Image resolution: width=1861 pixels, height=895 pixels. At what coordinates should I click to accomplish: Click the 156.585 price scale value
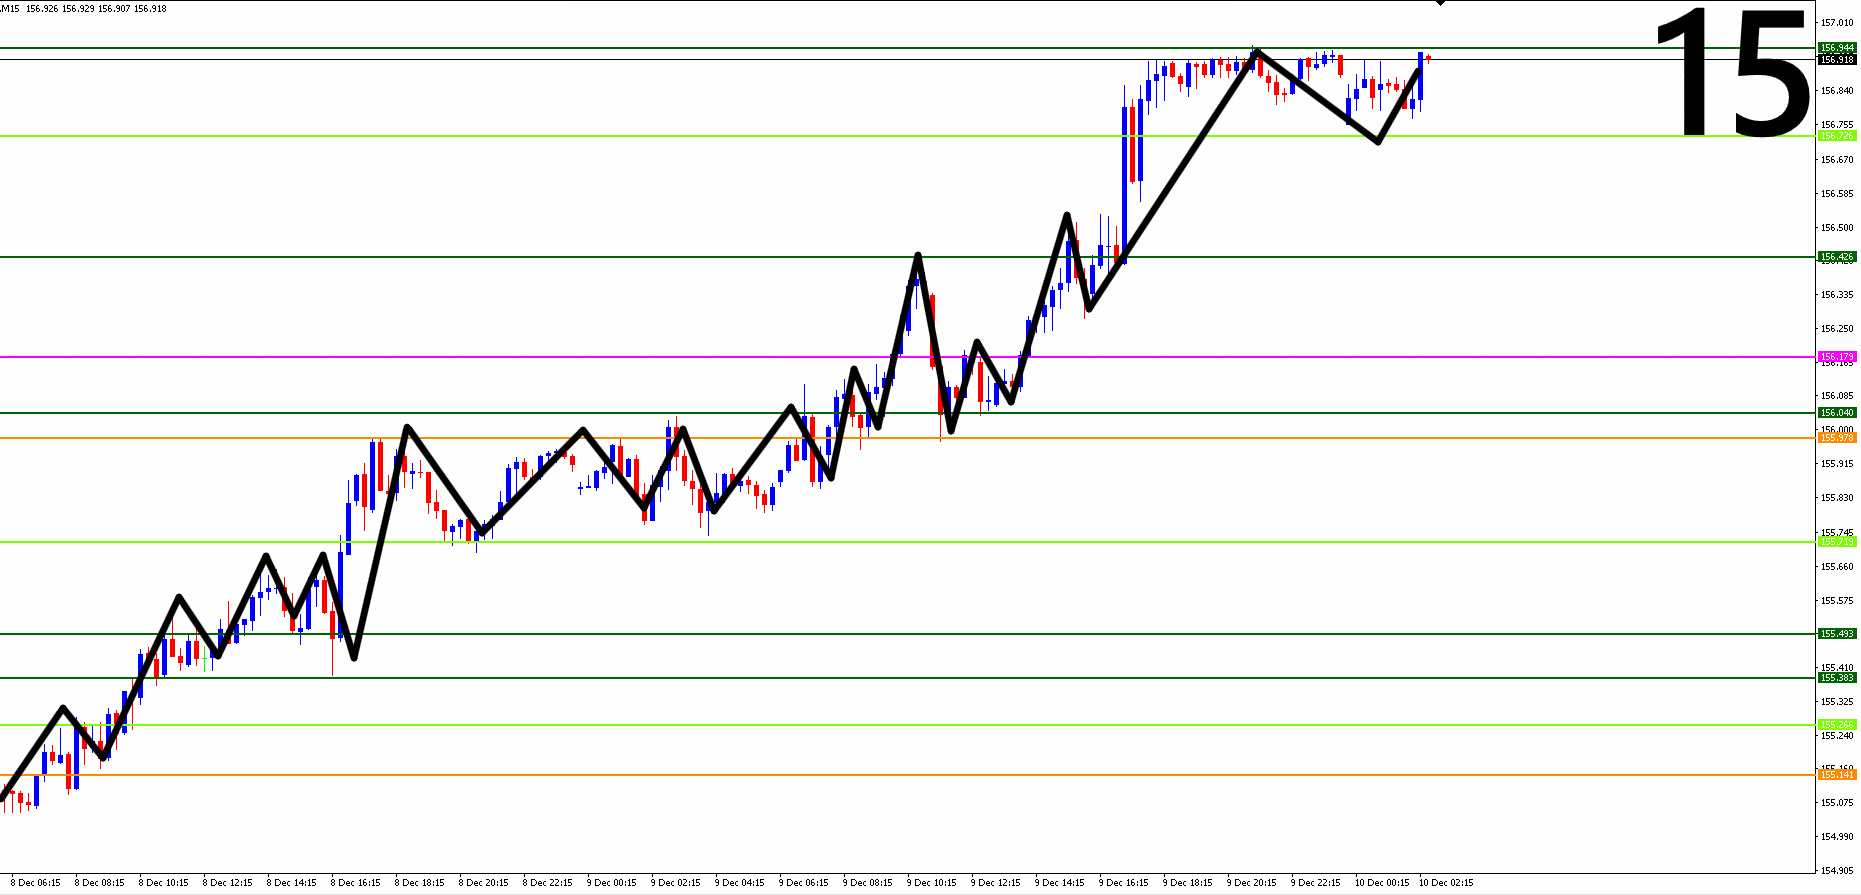[x=1837, y=194]
